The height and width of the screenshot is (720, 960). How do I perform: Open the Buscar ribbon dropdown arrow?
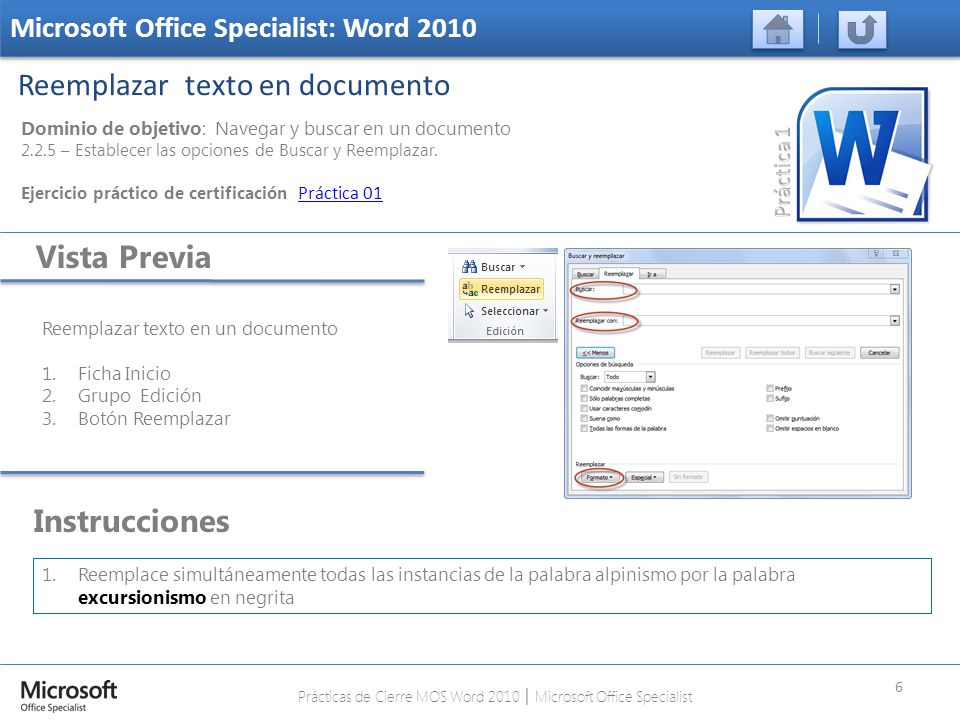pyautogui.click(x=522, y=267)
